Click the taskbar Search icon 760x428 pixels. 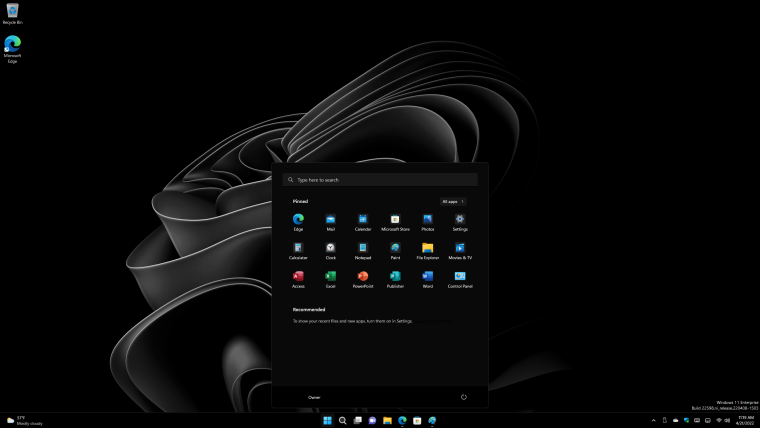tap(342, 420)
